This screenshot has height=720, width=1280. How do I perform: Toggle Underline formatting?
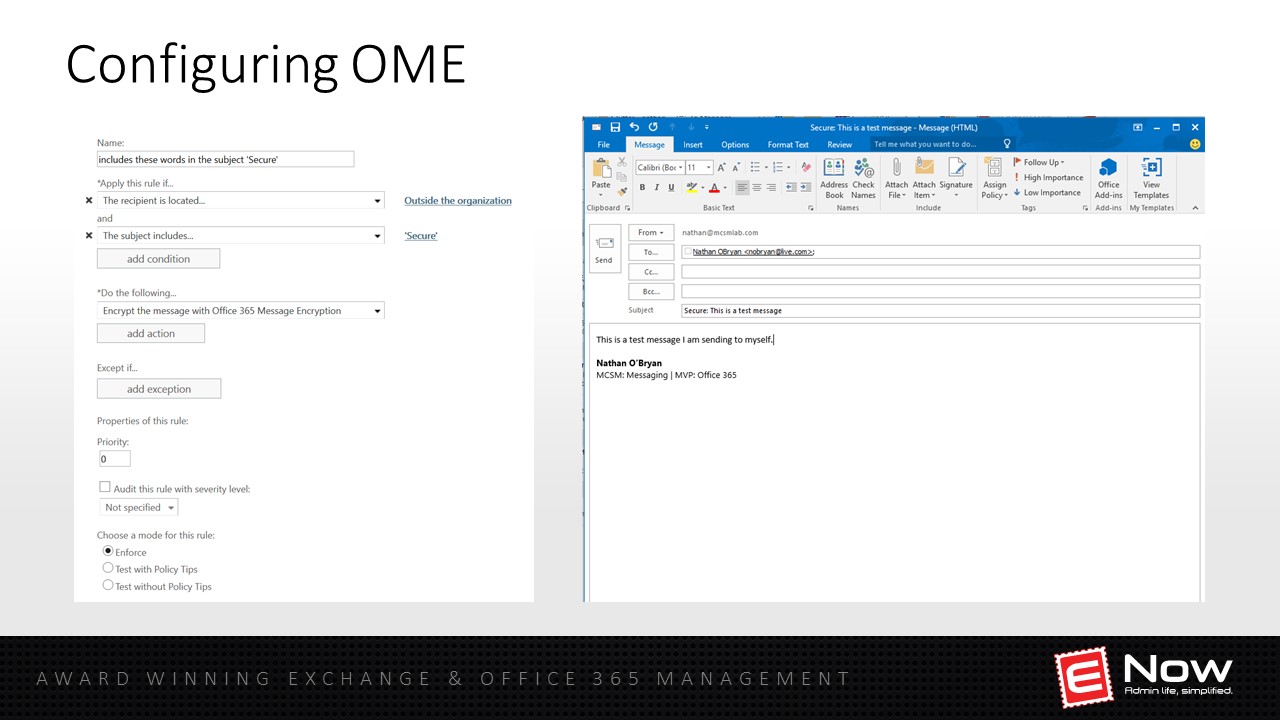[x=671, y=187]
